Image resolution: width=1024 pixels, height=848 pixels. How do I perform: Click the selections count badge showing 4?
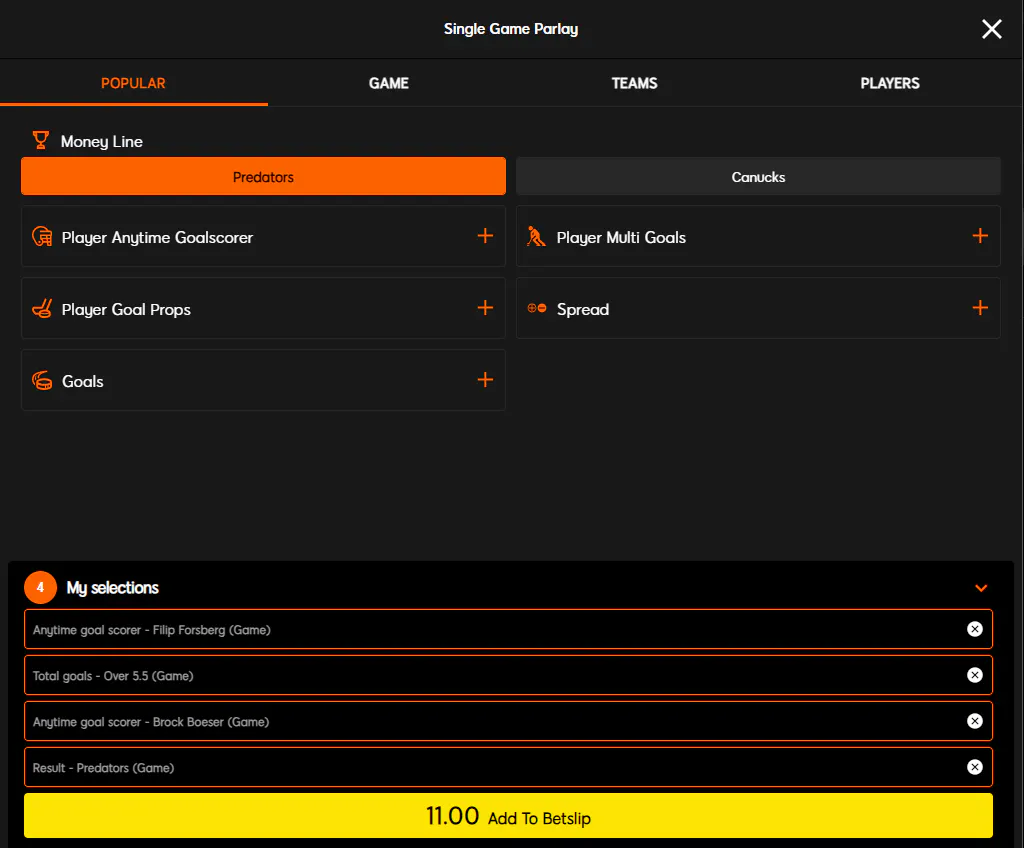click(40, 587)
